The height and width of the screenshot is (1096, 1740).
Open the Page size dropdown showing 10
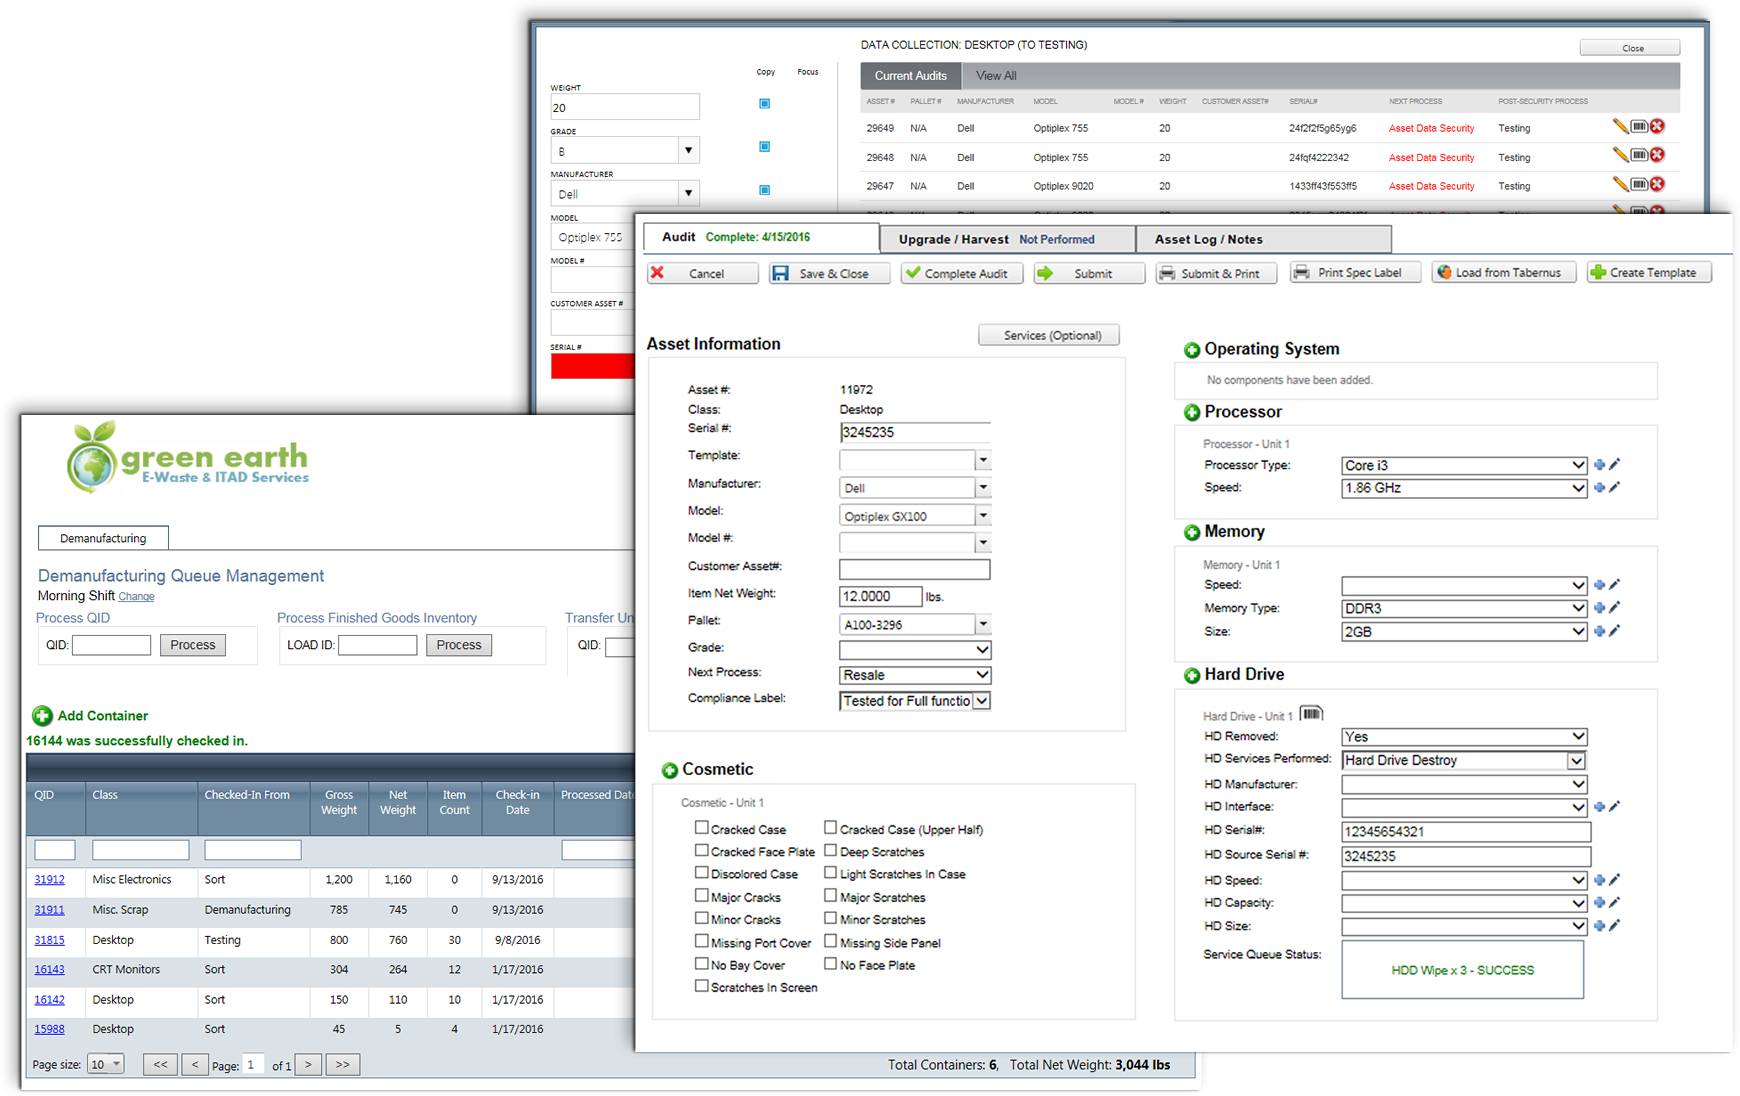point(105,1064)
